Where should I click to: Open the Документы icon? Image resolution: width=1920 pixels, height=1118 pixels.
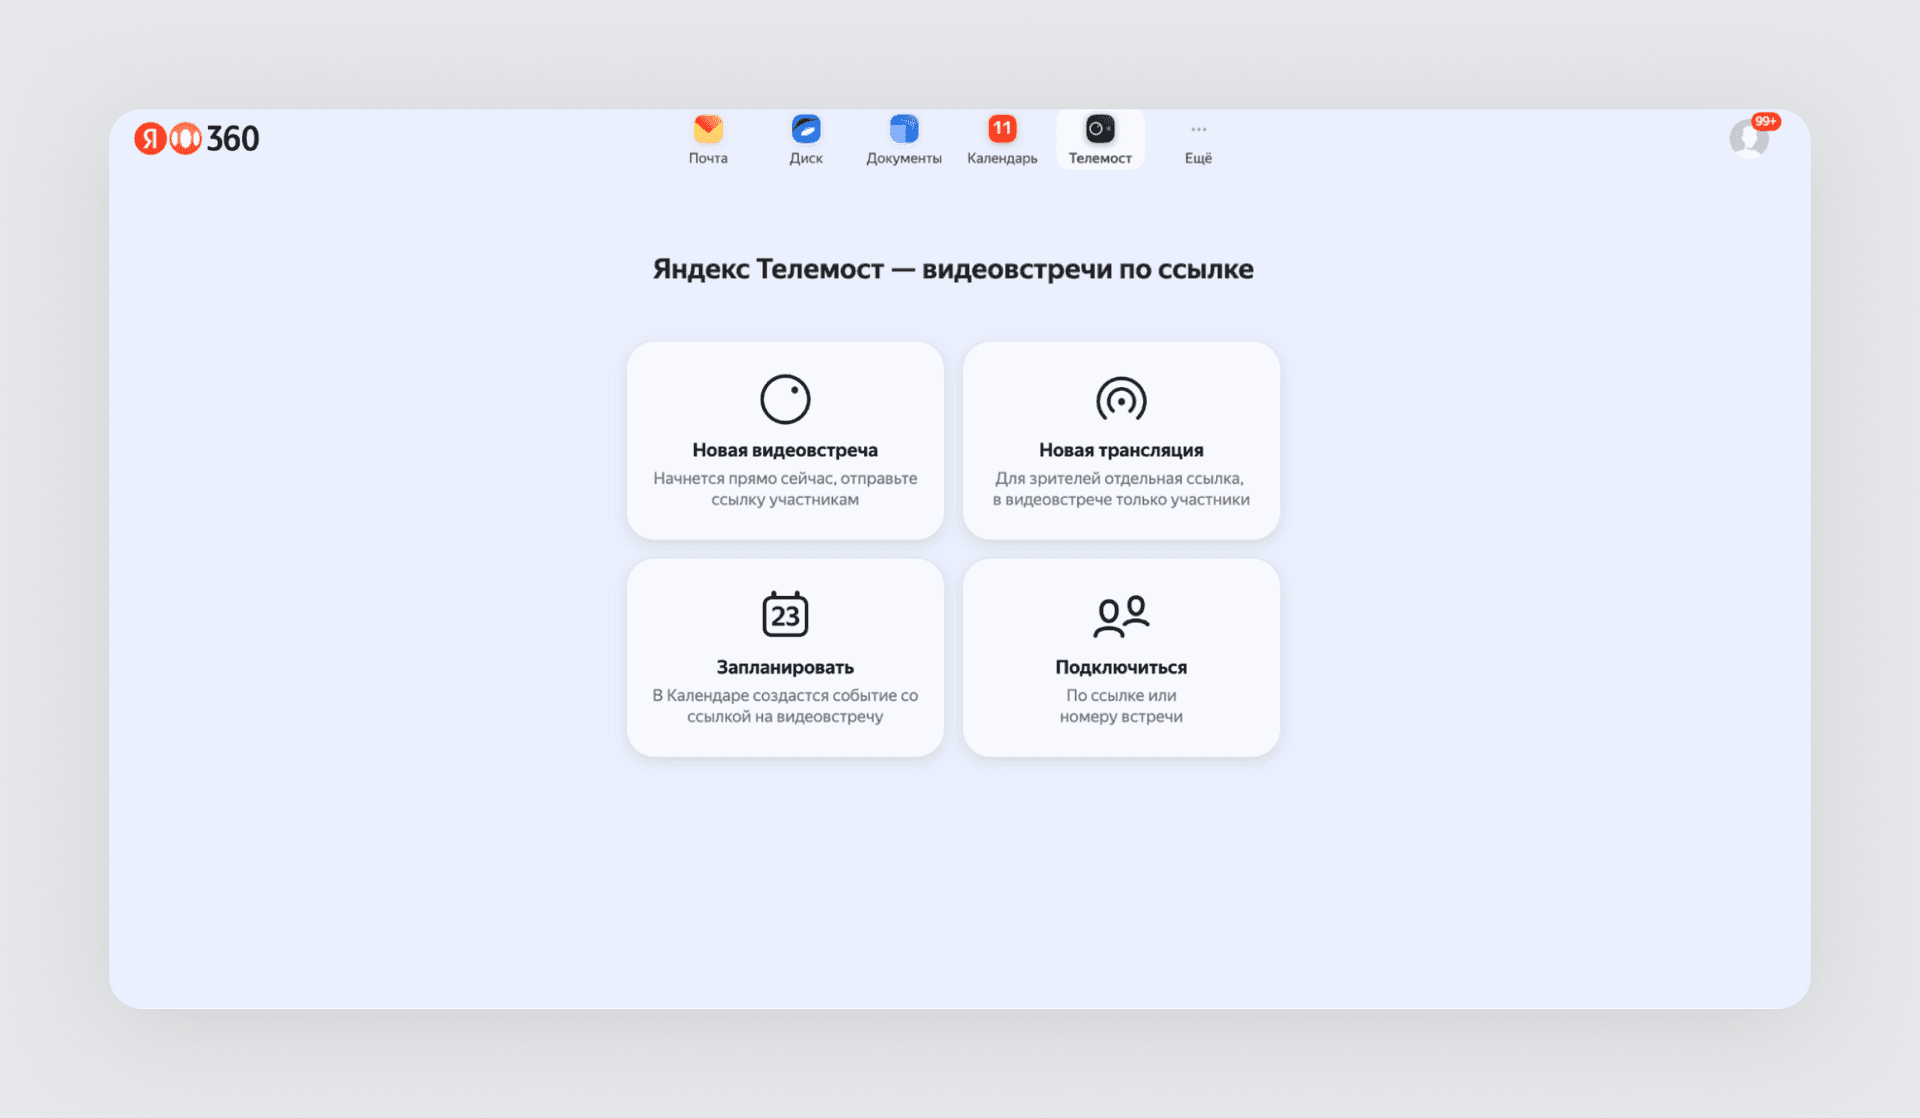904,129
